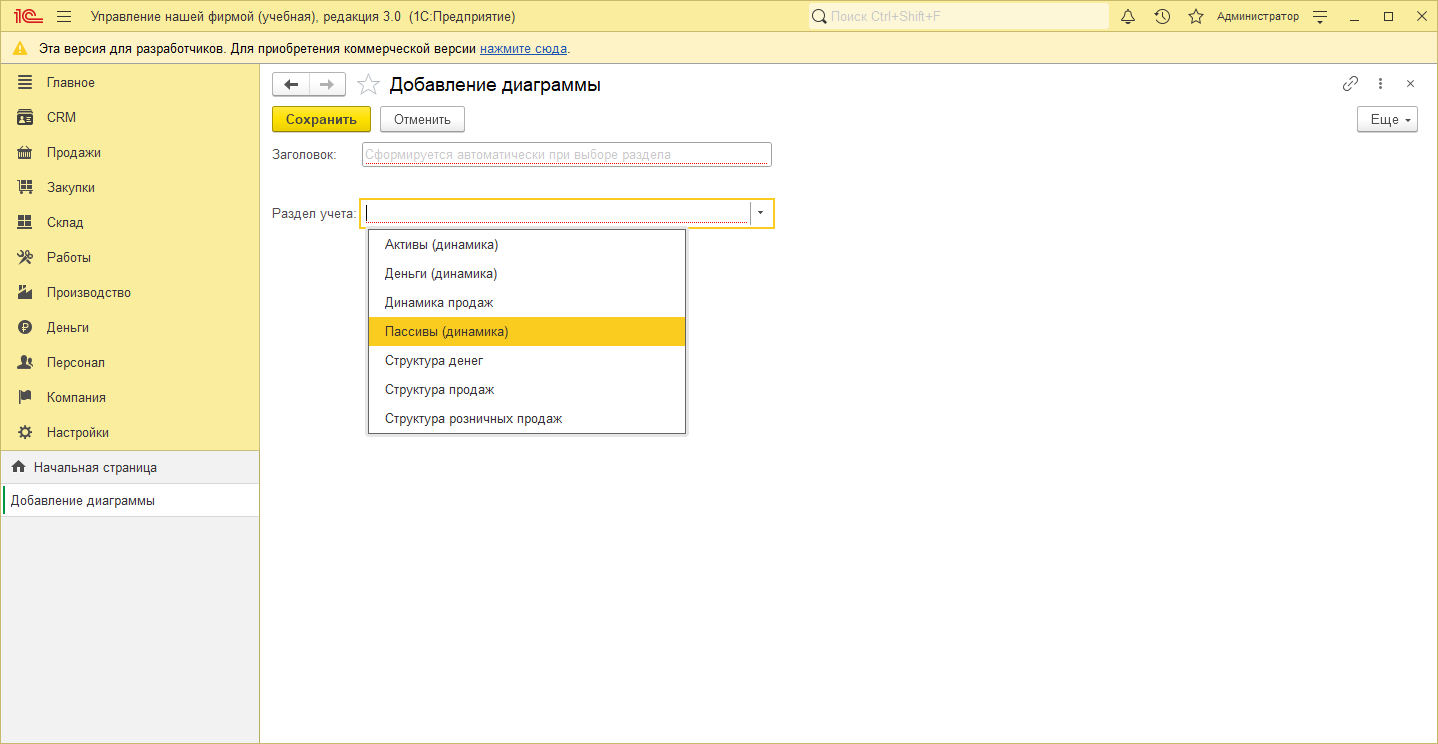Choose Пассивы (динамика) option

(527, 331)
